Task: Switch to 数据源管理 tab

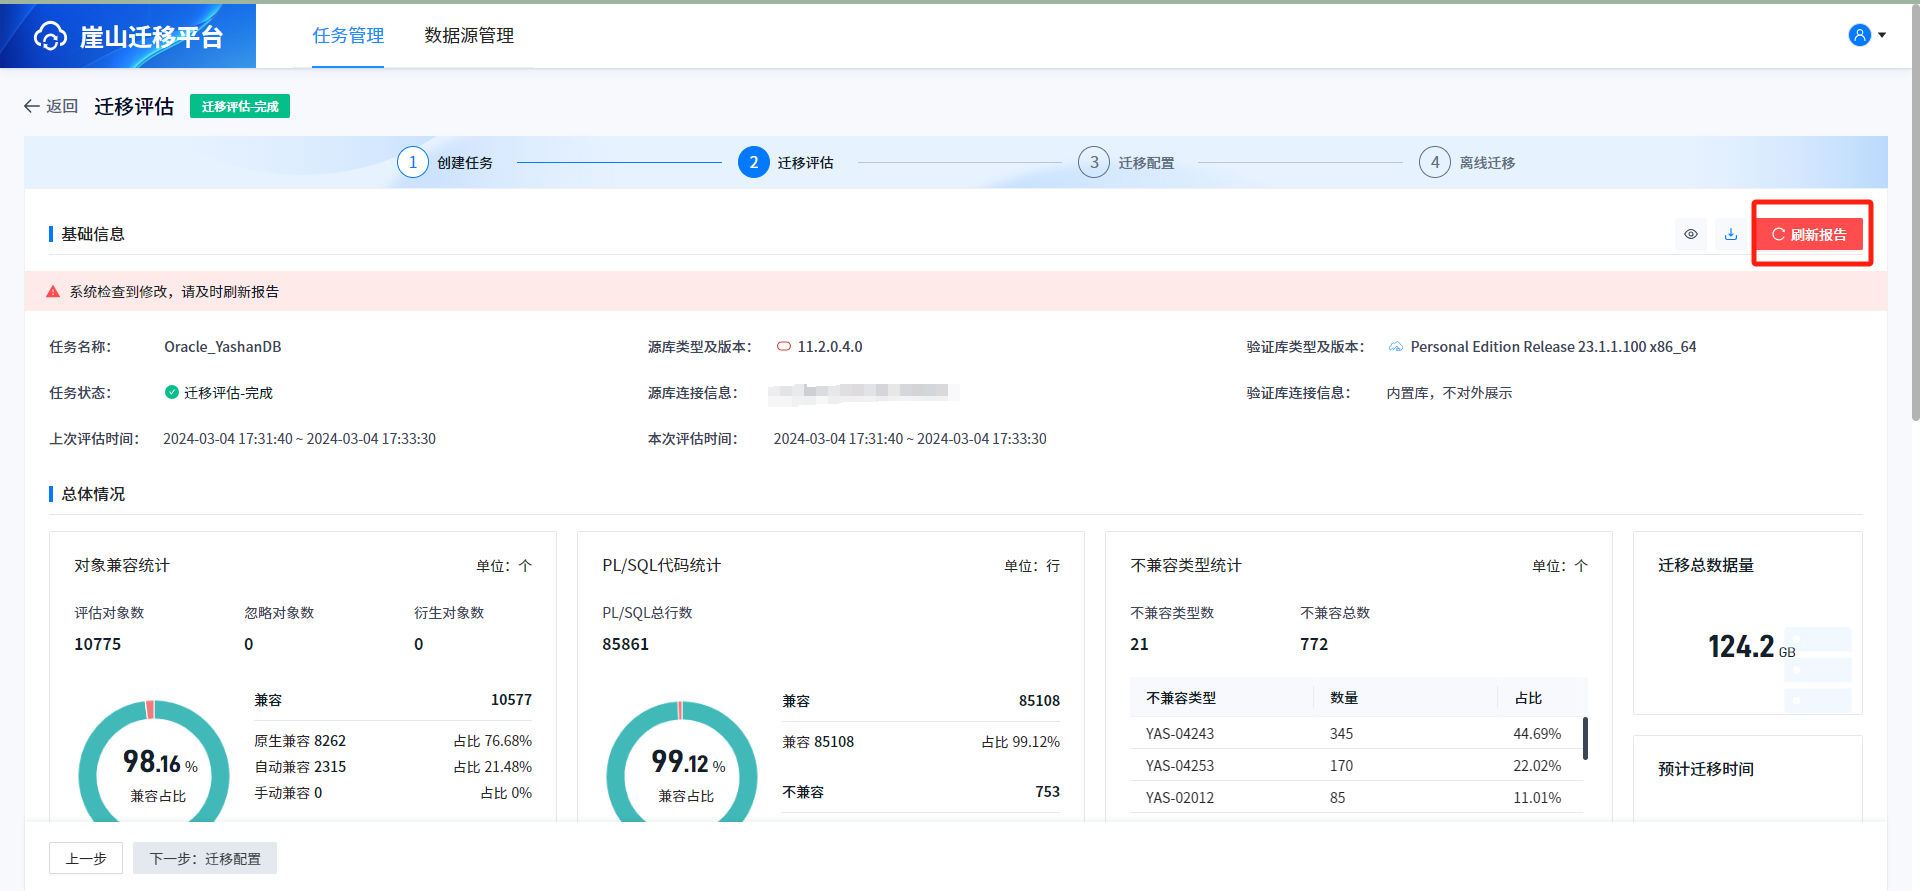Action: 469,36
